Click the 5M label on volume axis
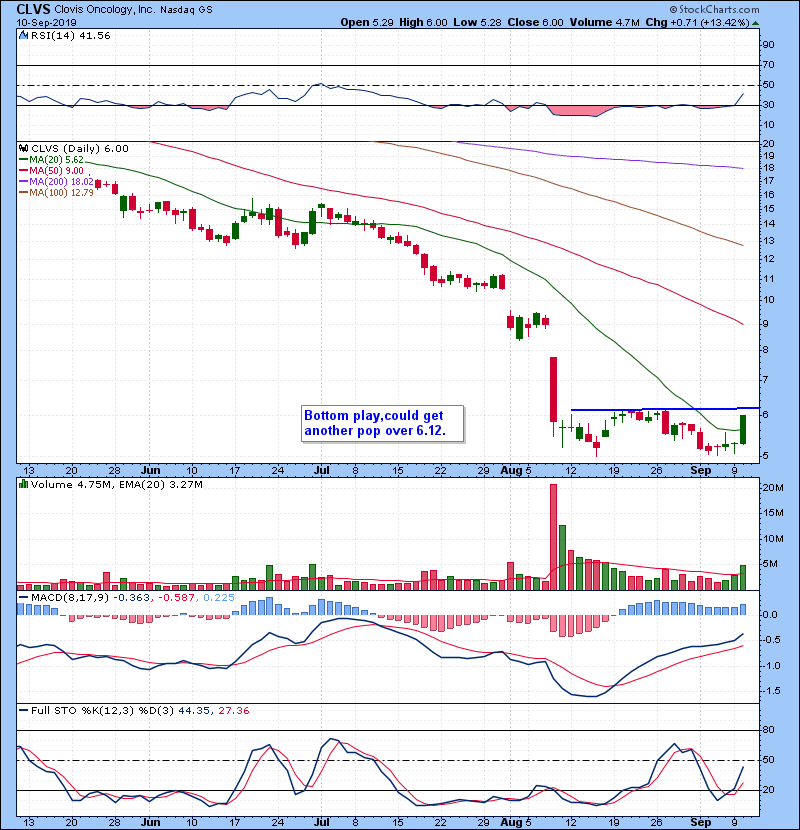This screenshot has width=800, height=830. tap(770, 564)
